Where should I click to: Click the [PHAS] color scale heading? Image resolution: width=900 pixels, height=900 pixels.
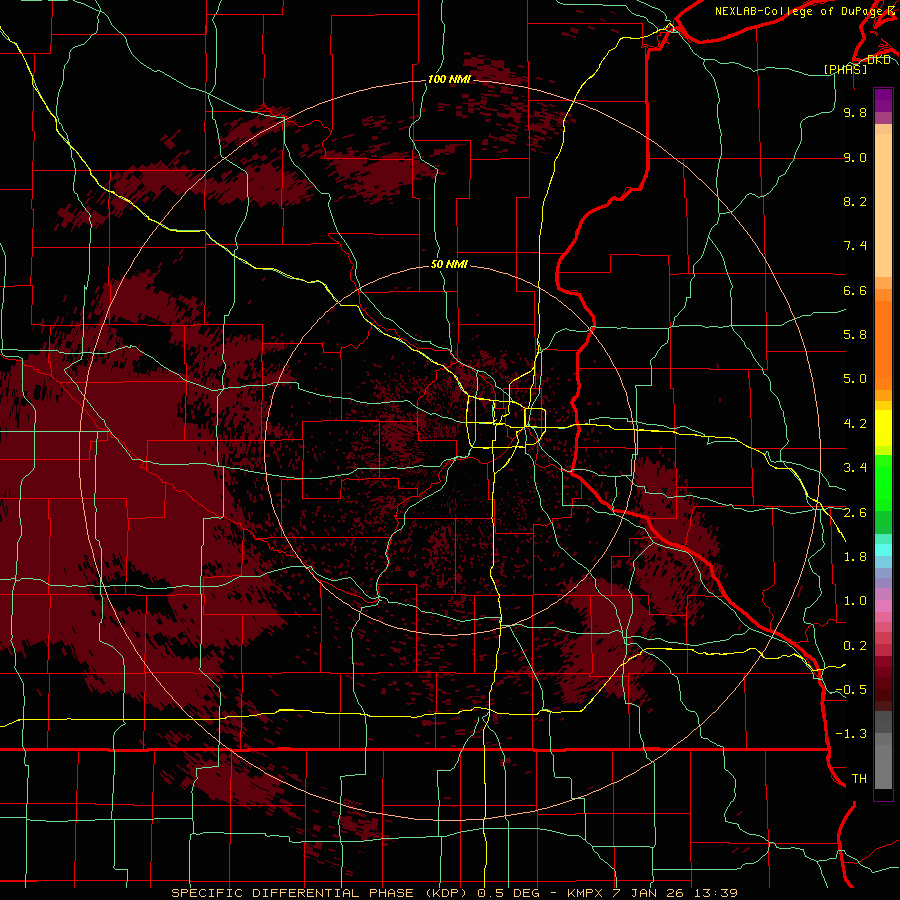tap(845, 69)
